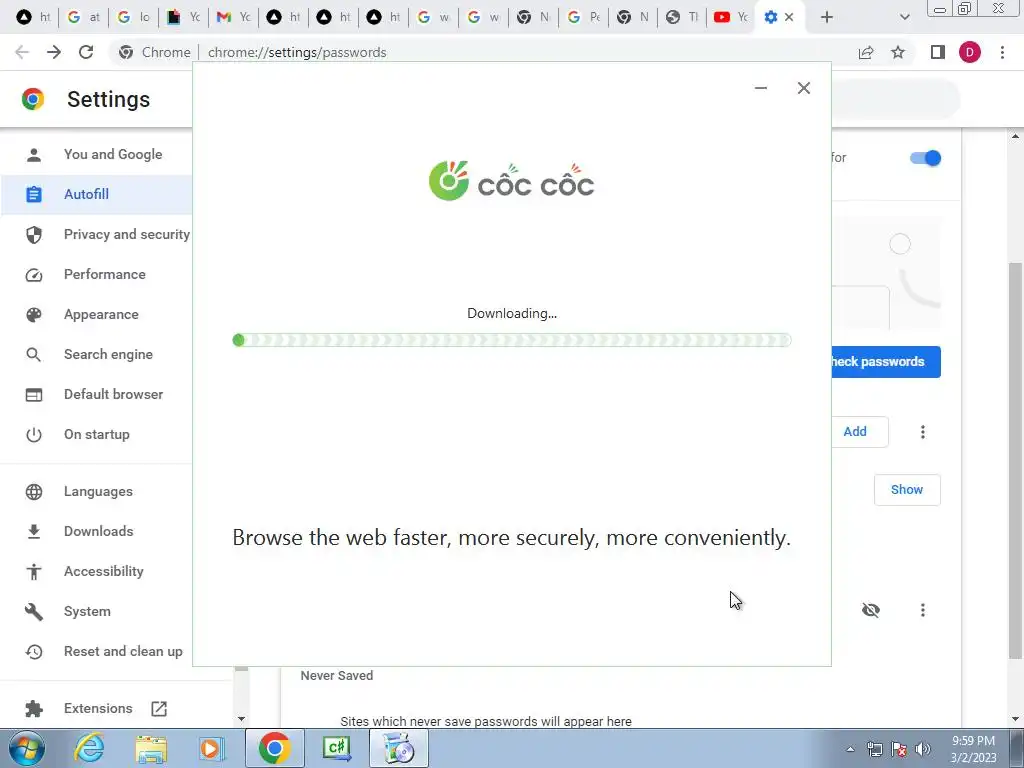This screenshot has height=768, width=1024.
Task: Click the Action Center flag icon
Action: [x=899, y=749]
